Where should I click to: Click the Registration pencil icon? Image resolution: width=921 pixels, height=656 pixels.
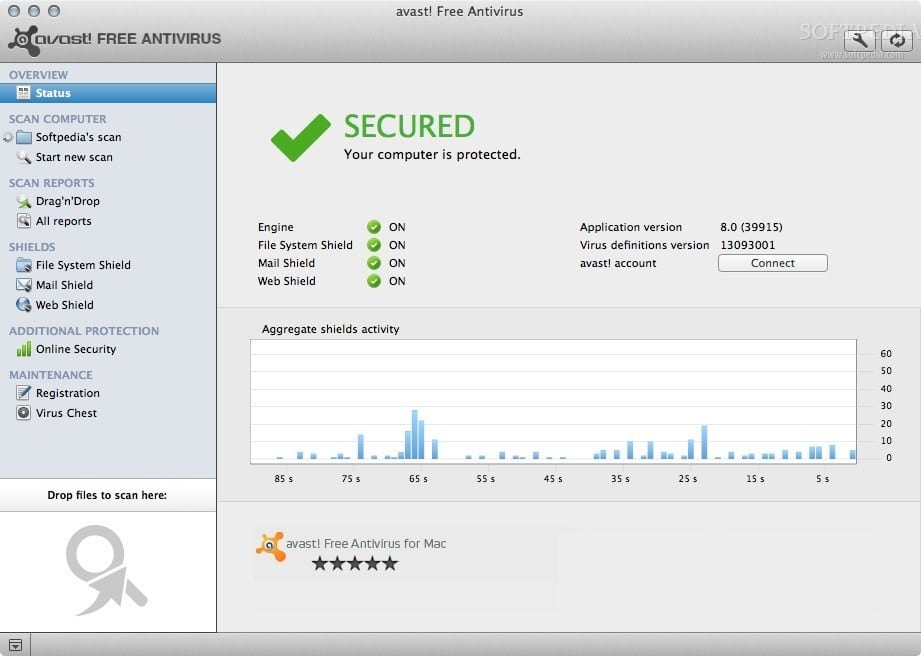click(x=23, y=393)
